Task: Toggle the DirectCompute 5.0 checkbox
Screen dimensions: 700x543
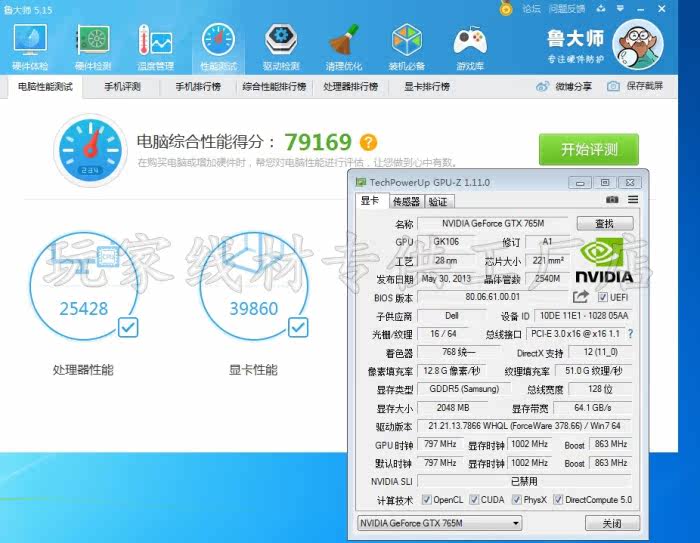Action: point(558,500)
